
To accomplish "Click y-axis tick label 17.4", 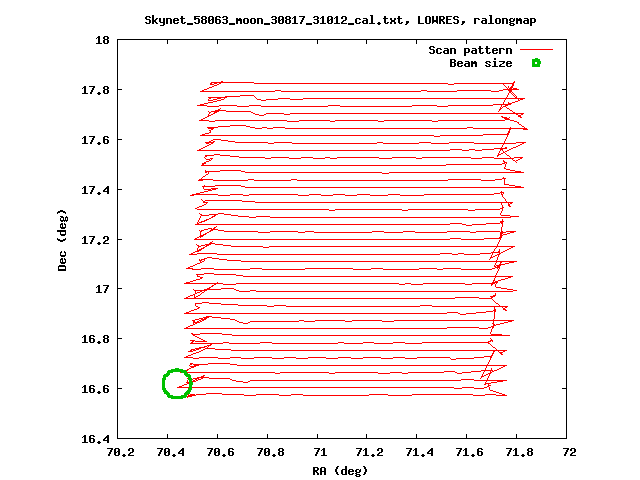I will [x=95, y=190].
